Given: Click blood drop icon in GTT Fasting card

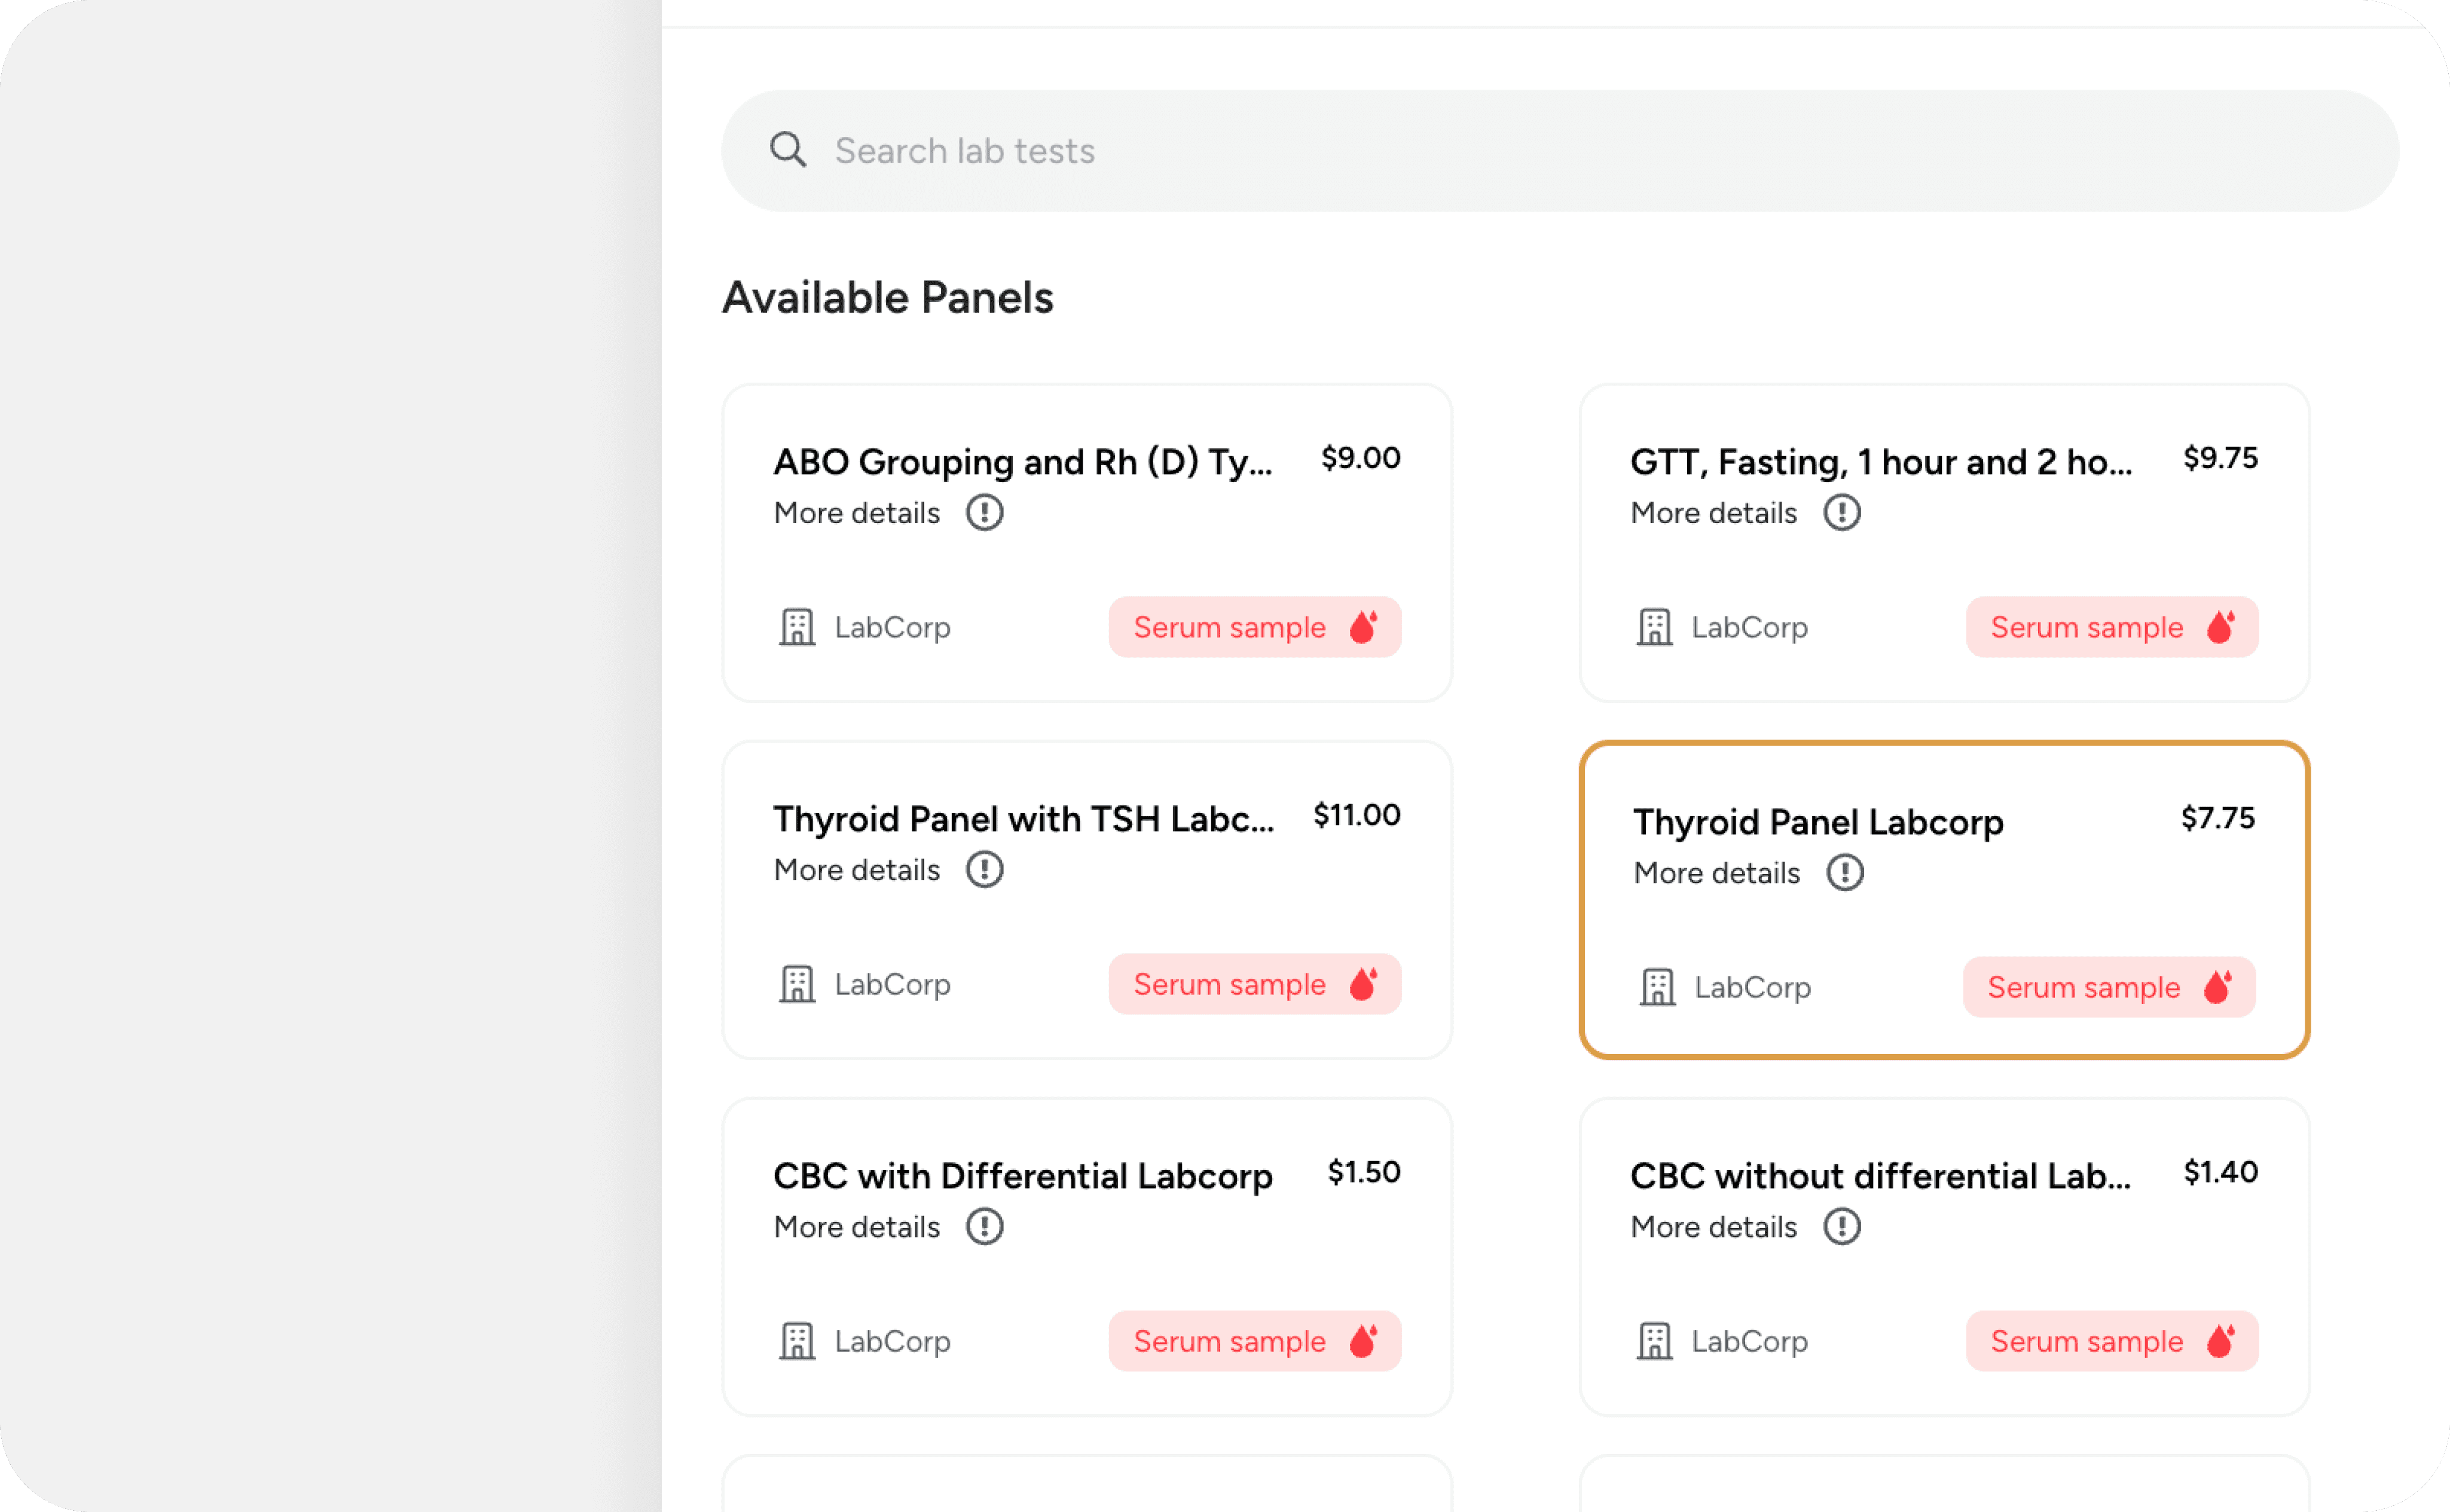Looking at the screenshot, I should [x=2220, y=627].
